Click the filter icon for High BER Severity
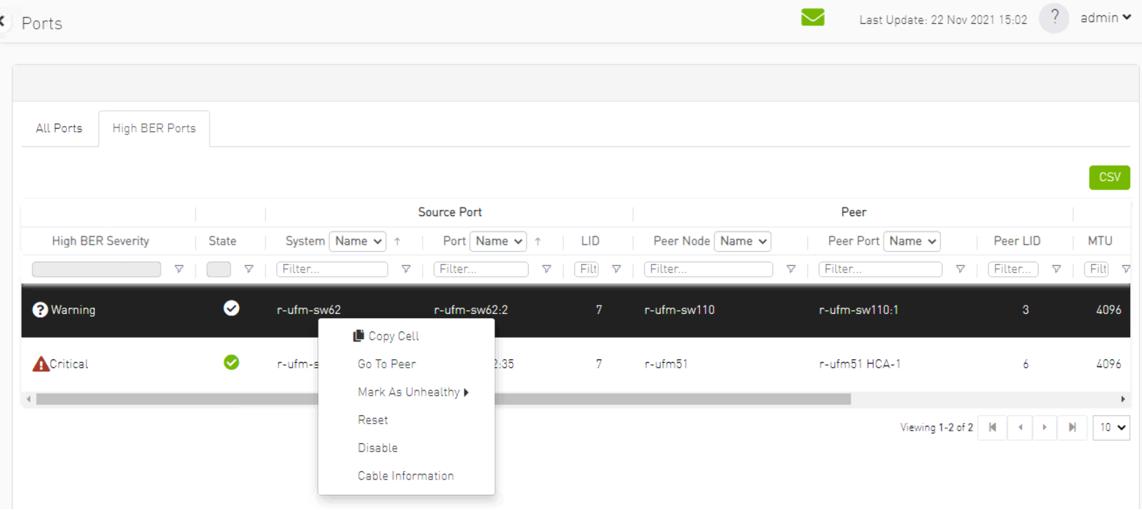This screenshot has height=510, width=1142. (179, 269)
